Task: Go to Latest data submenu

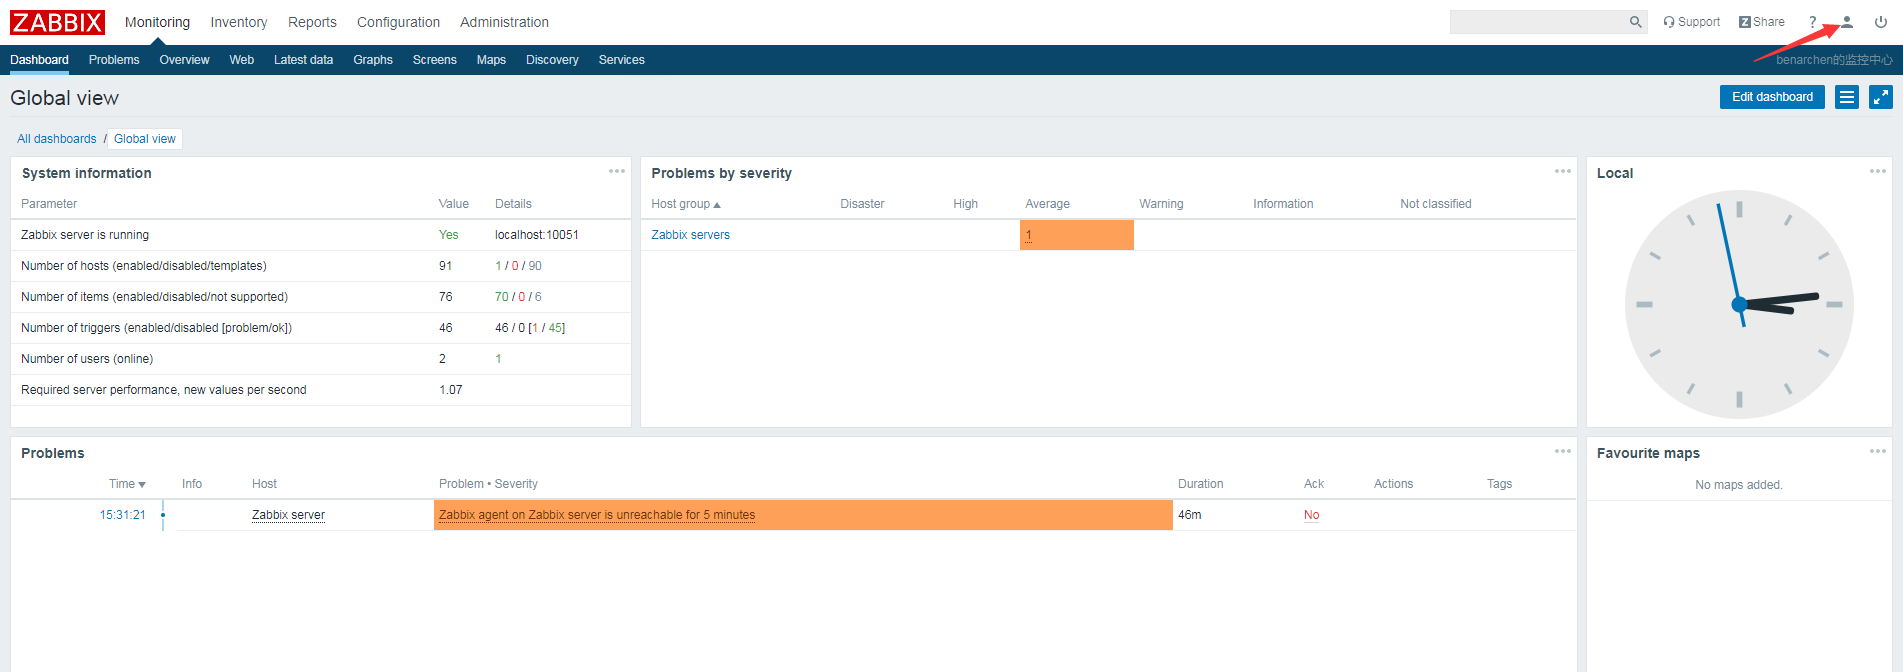Action: point(303,60)
